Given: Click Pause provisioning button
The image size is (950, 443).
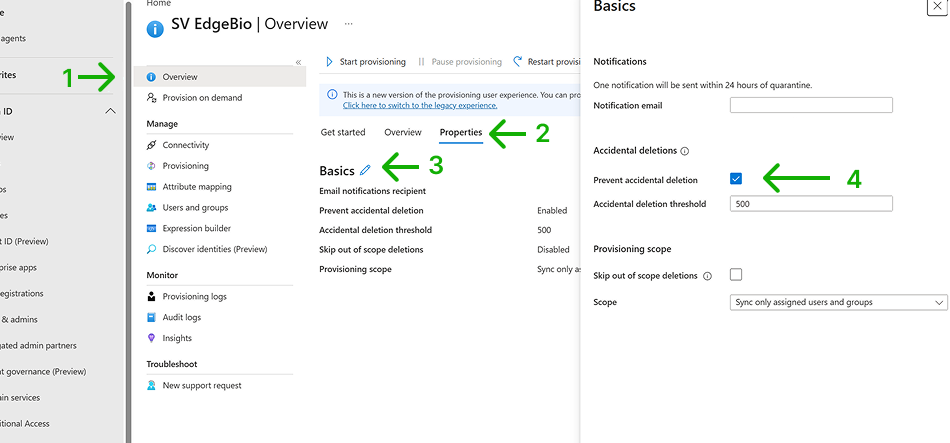Looking at the screenshot, I should pyautogui.click(x=460, y=62).
